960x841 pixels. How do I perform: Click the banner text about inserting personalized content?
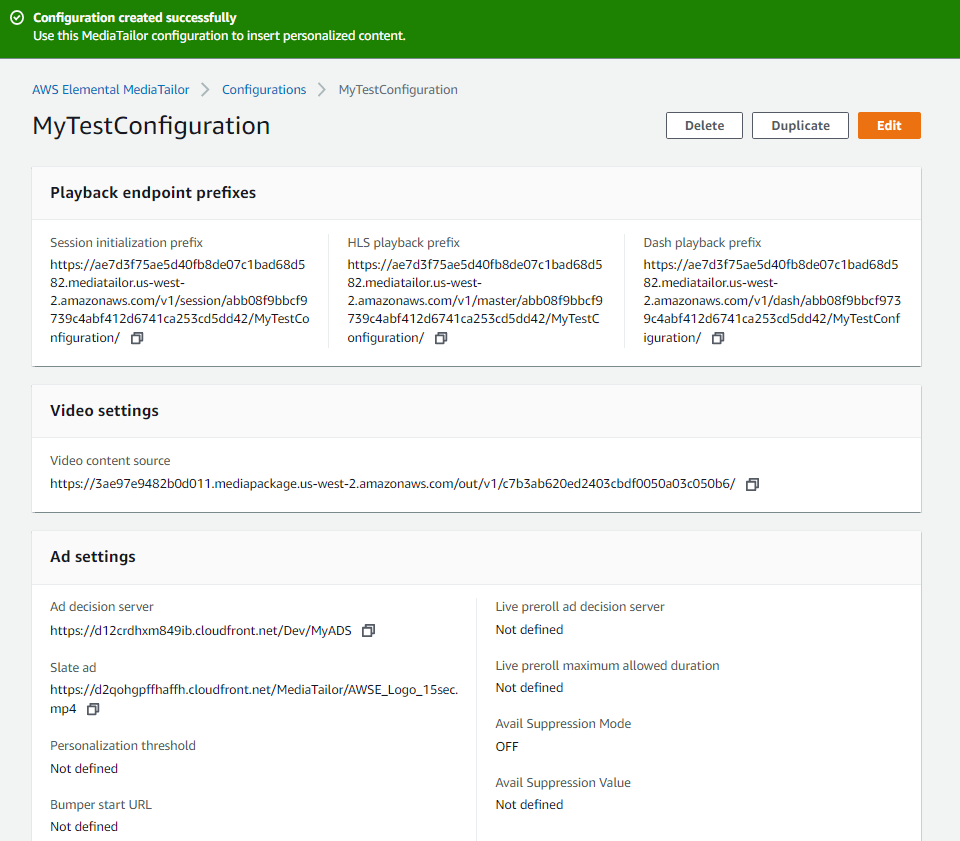coord(219,36)
